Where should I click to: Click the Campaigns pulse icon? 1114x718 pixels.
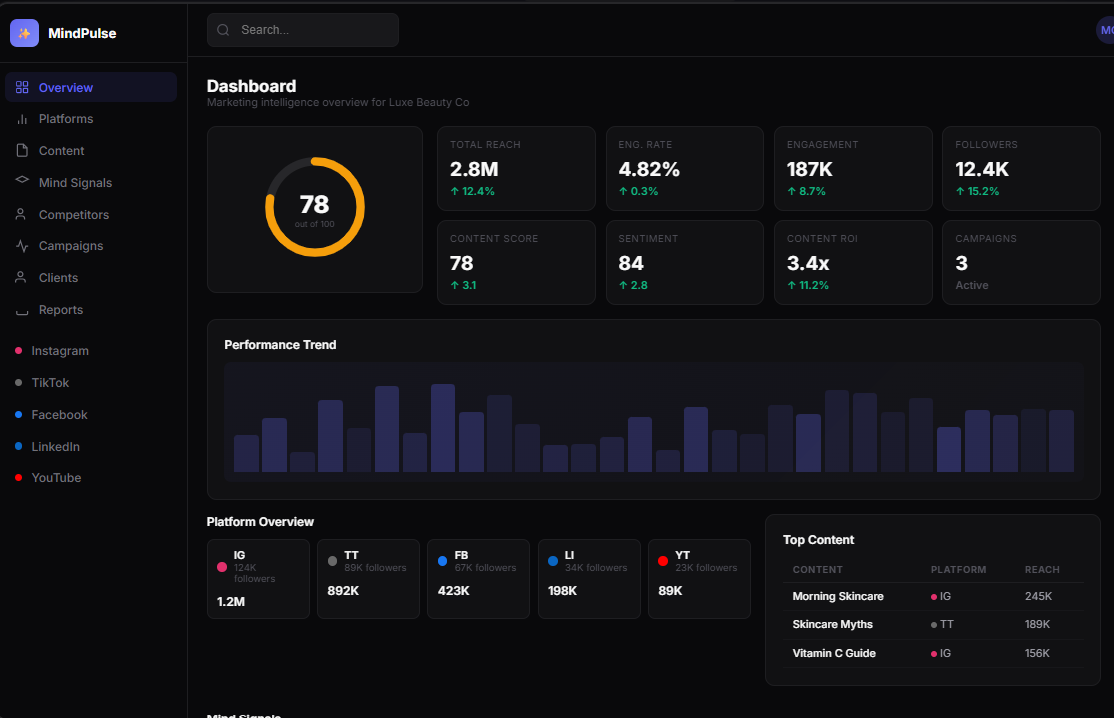click(x=22, y=246)
